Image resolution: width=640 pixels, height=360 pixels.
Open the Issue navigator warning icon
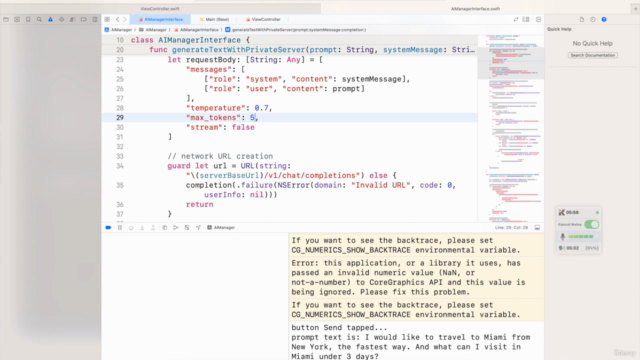(50, 19)
